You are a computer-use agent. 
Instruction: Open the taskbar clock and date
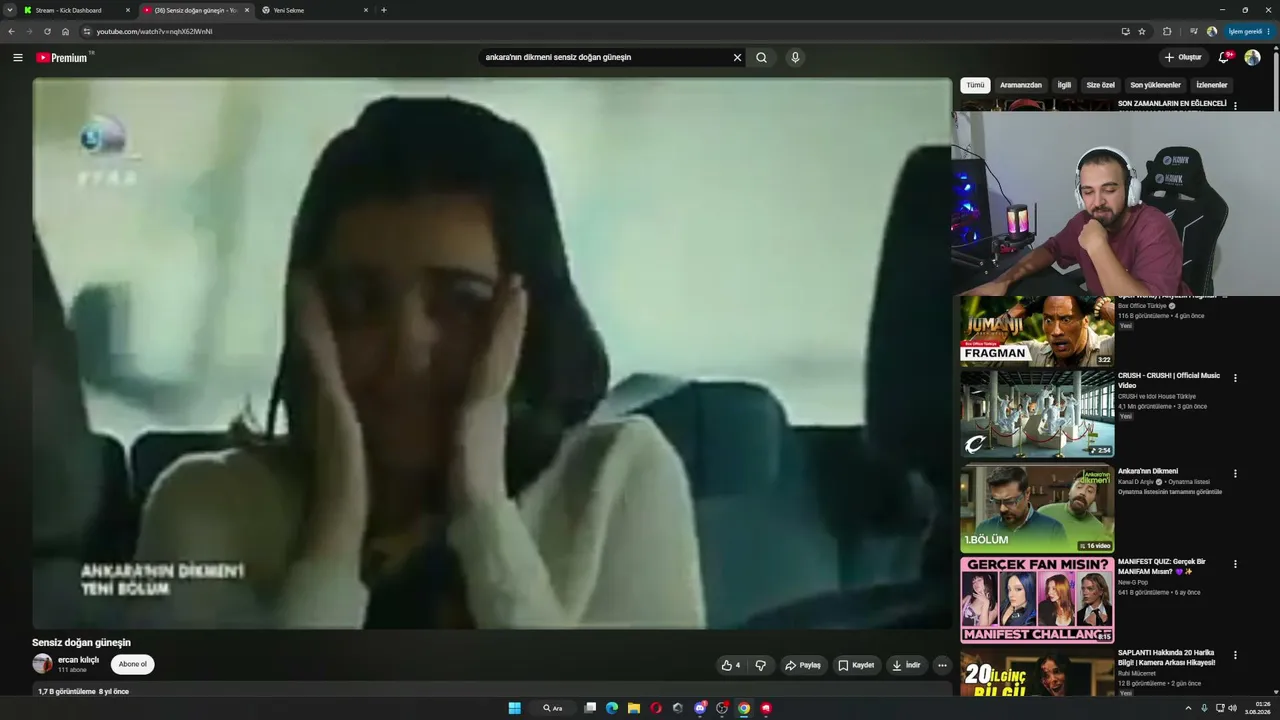pos(1258,708)
